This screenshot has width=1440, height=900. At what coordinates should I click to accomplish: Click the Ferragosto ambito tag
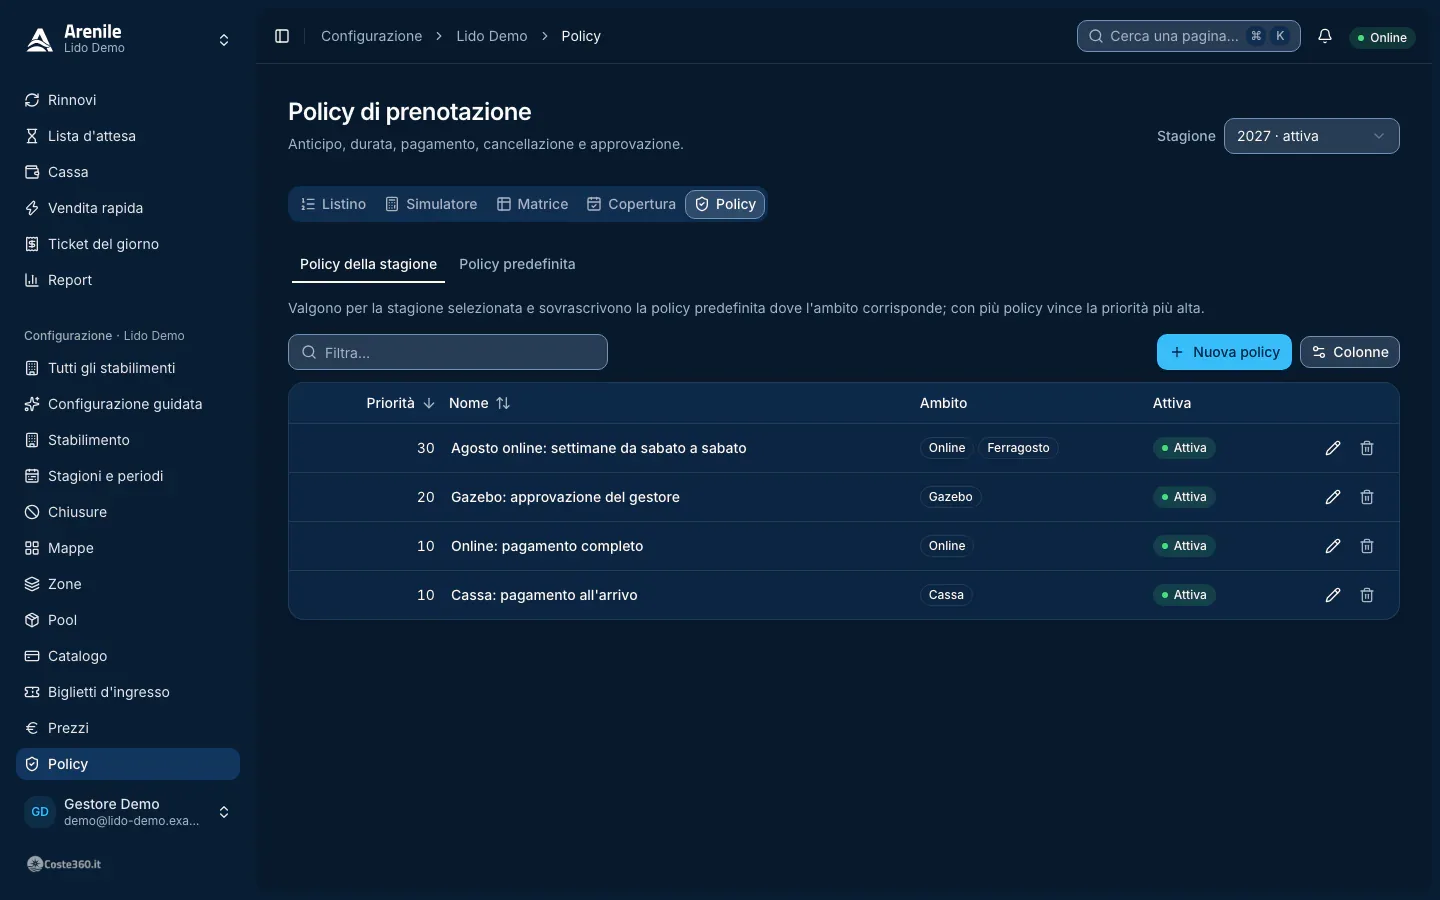coord(1018,448)
